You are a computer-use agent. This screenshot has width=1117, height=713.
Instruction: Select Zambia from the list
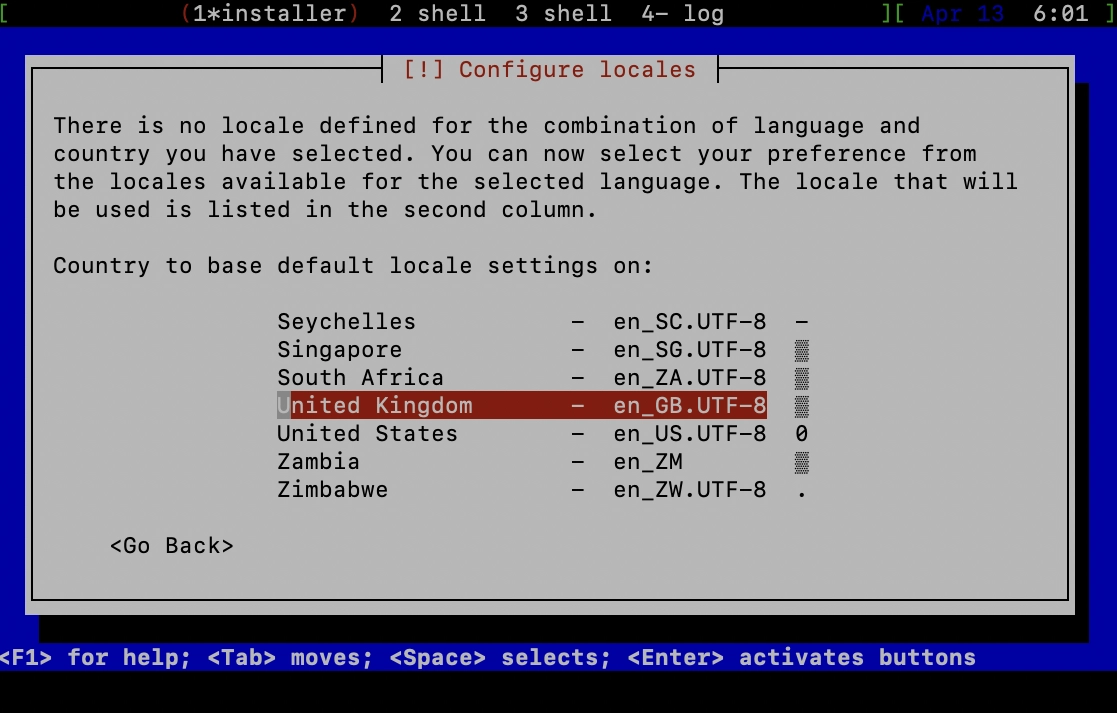(x=318, y=462)
